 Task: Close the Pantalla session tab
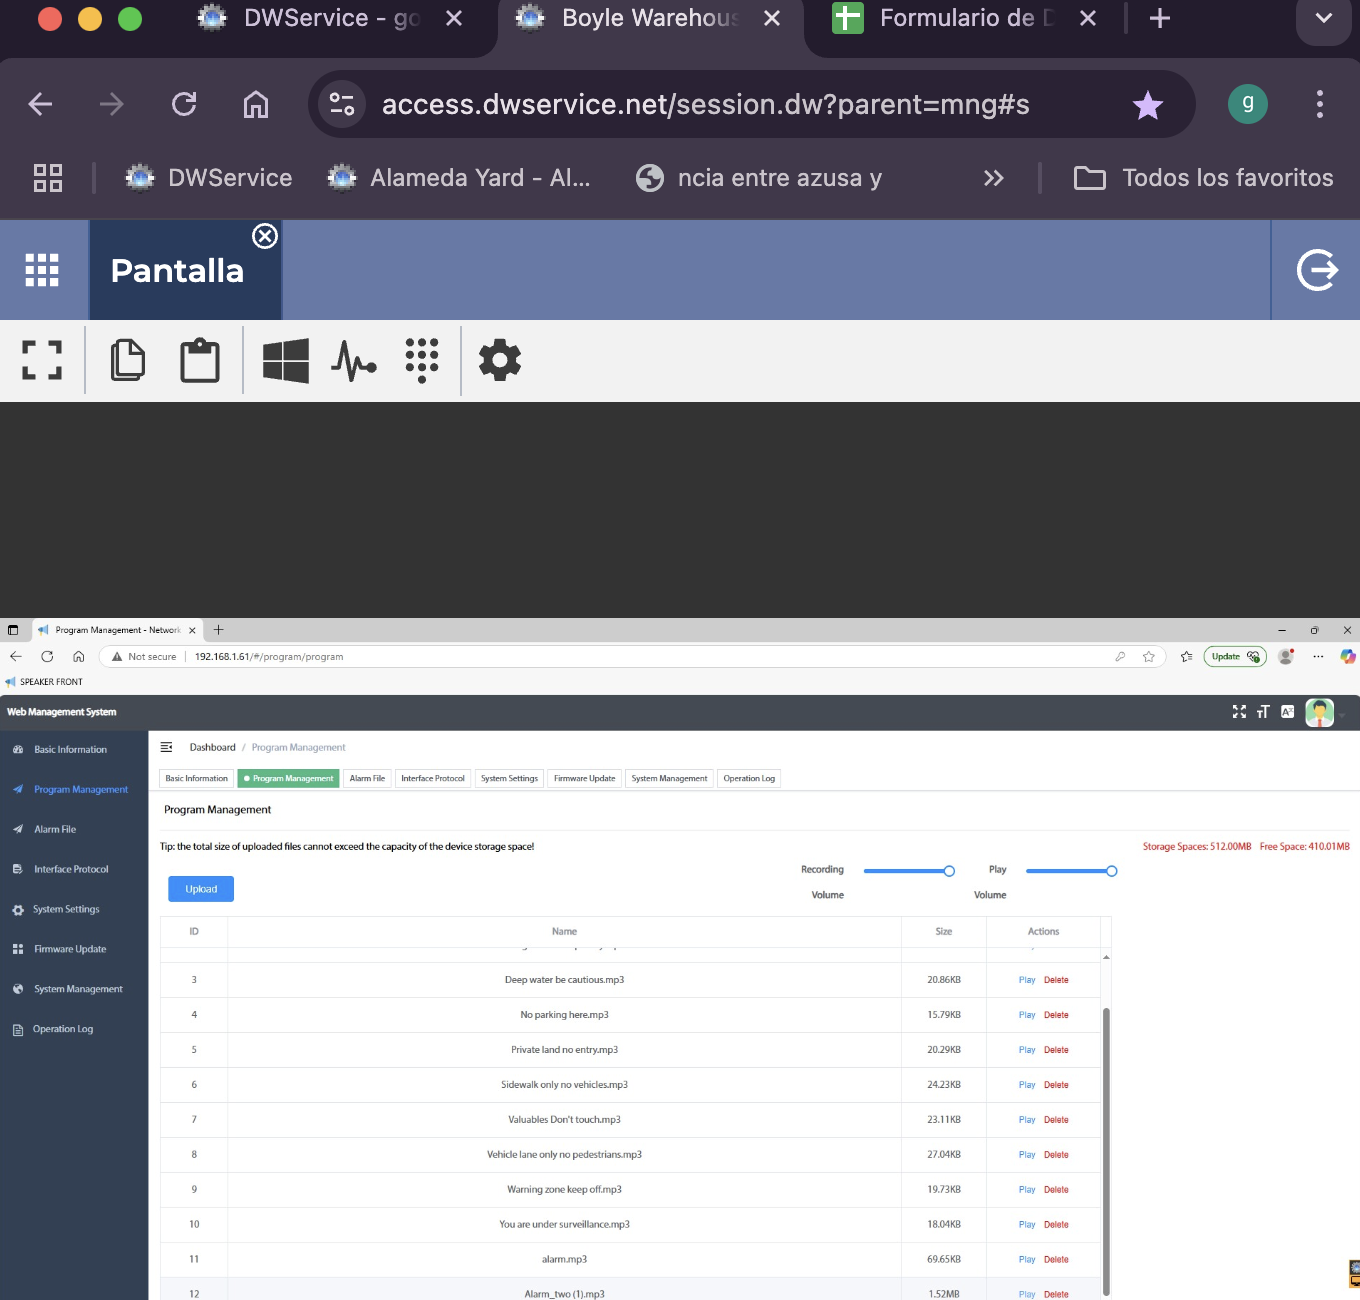265,236
